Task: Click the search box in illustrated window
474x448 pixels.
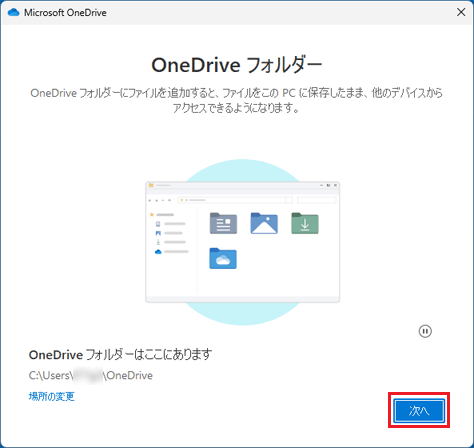Action: [x=317, y=200]
